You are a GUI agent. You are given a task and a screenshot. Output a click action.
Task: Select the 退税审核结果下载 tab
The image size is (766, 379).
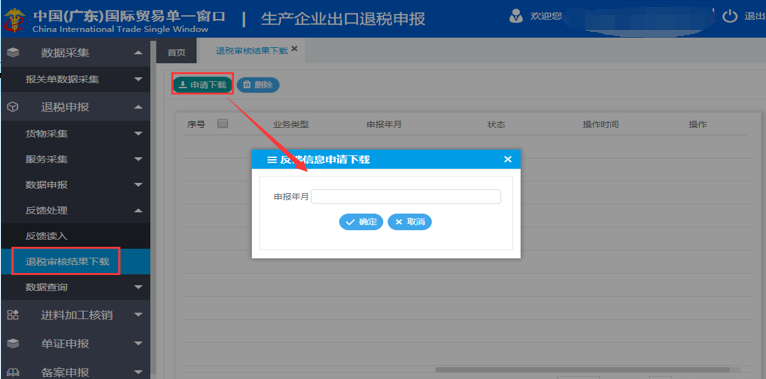252,51
